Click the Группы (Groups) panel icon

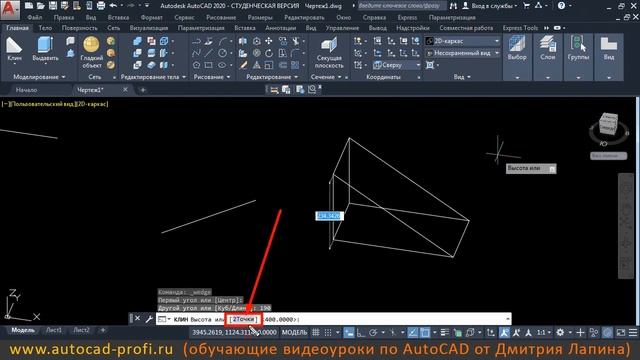click(578, 45)
